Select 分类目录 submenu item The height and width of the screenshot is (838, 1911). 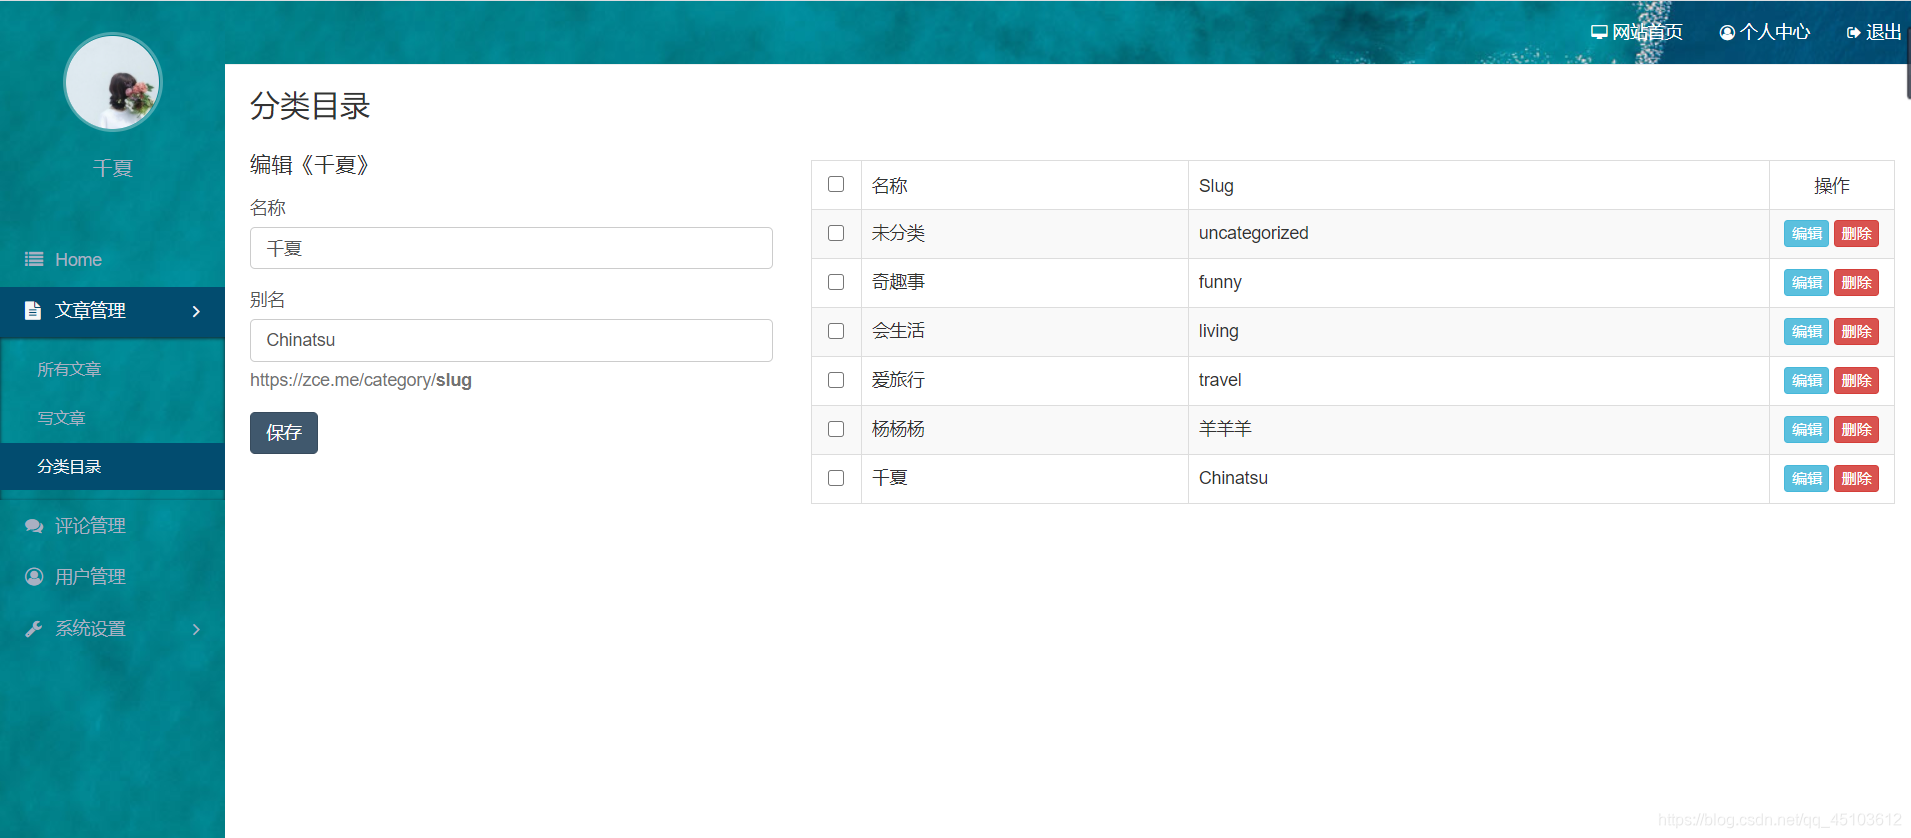point(112,467)
